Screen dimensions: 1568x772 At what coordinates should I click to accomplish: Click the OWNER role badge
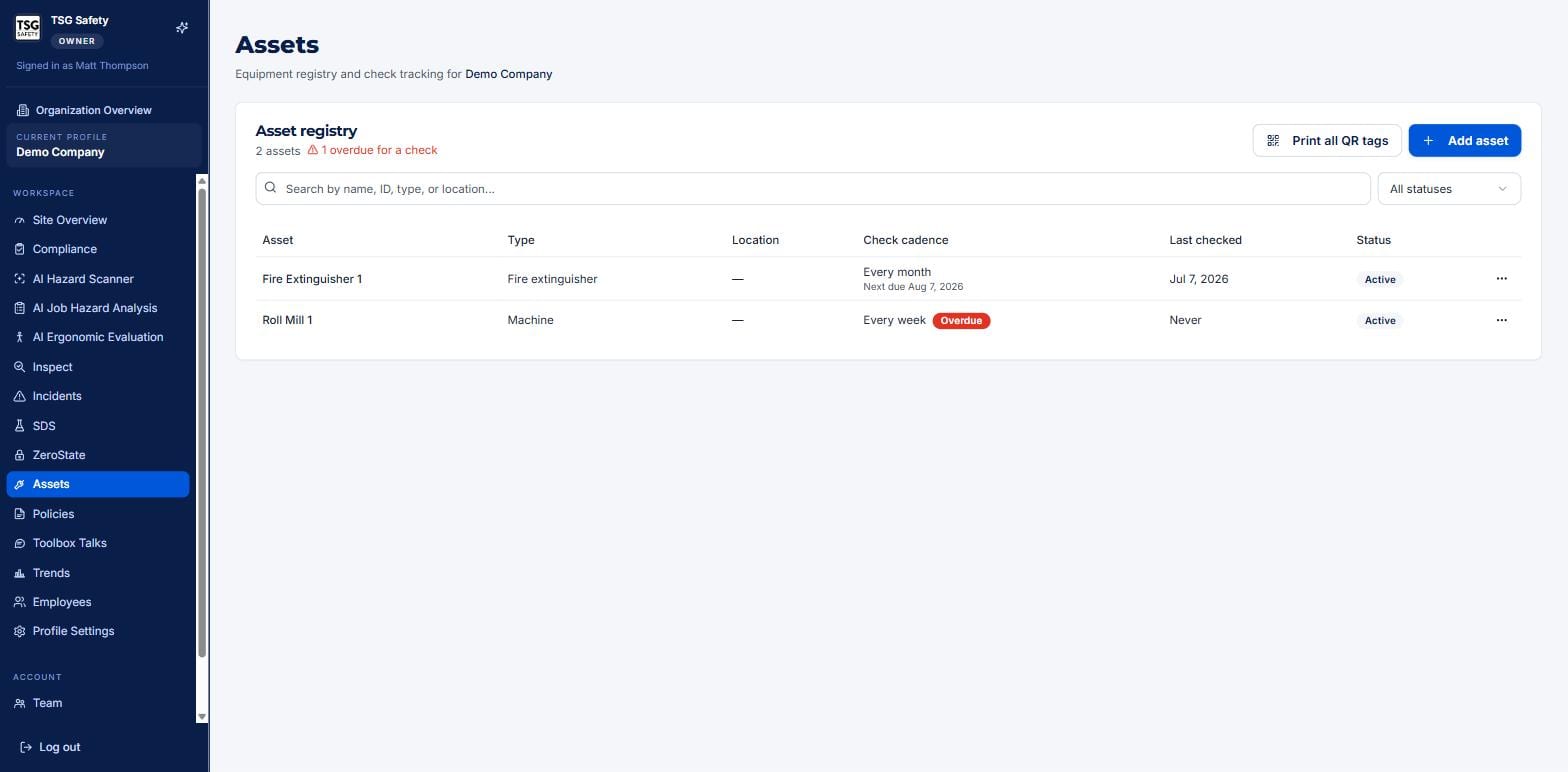coord(77,41)
